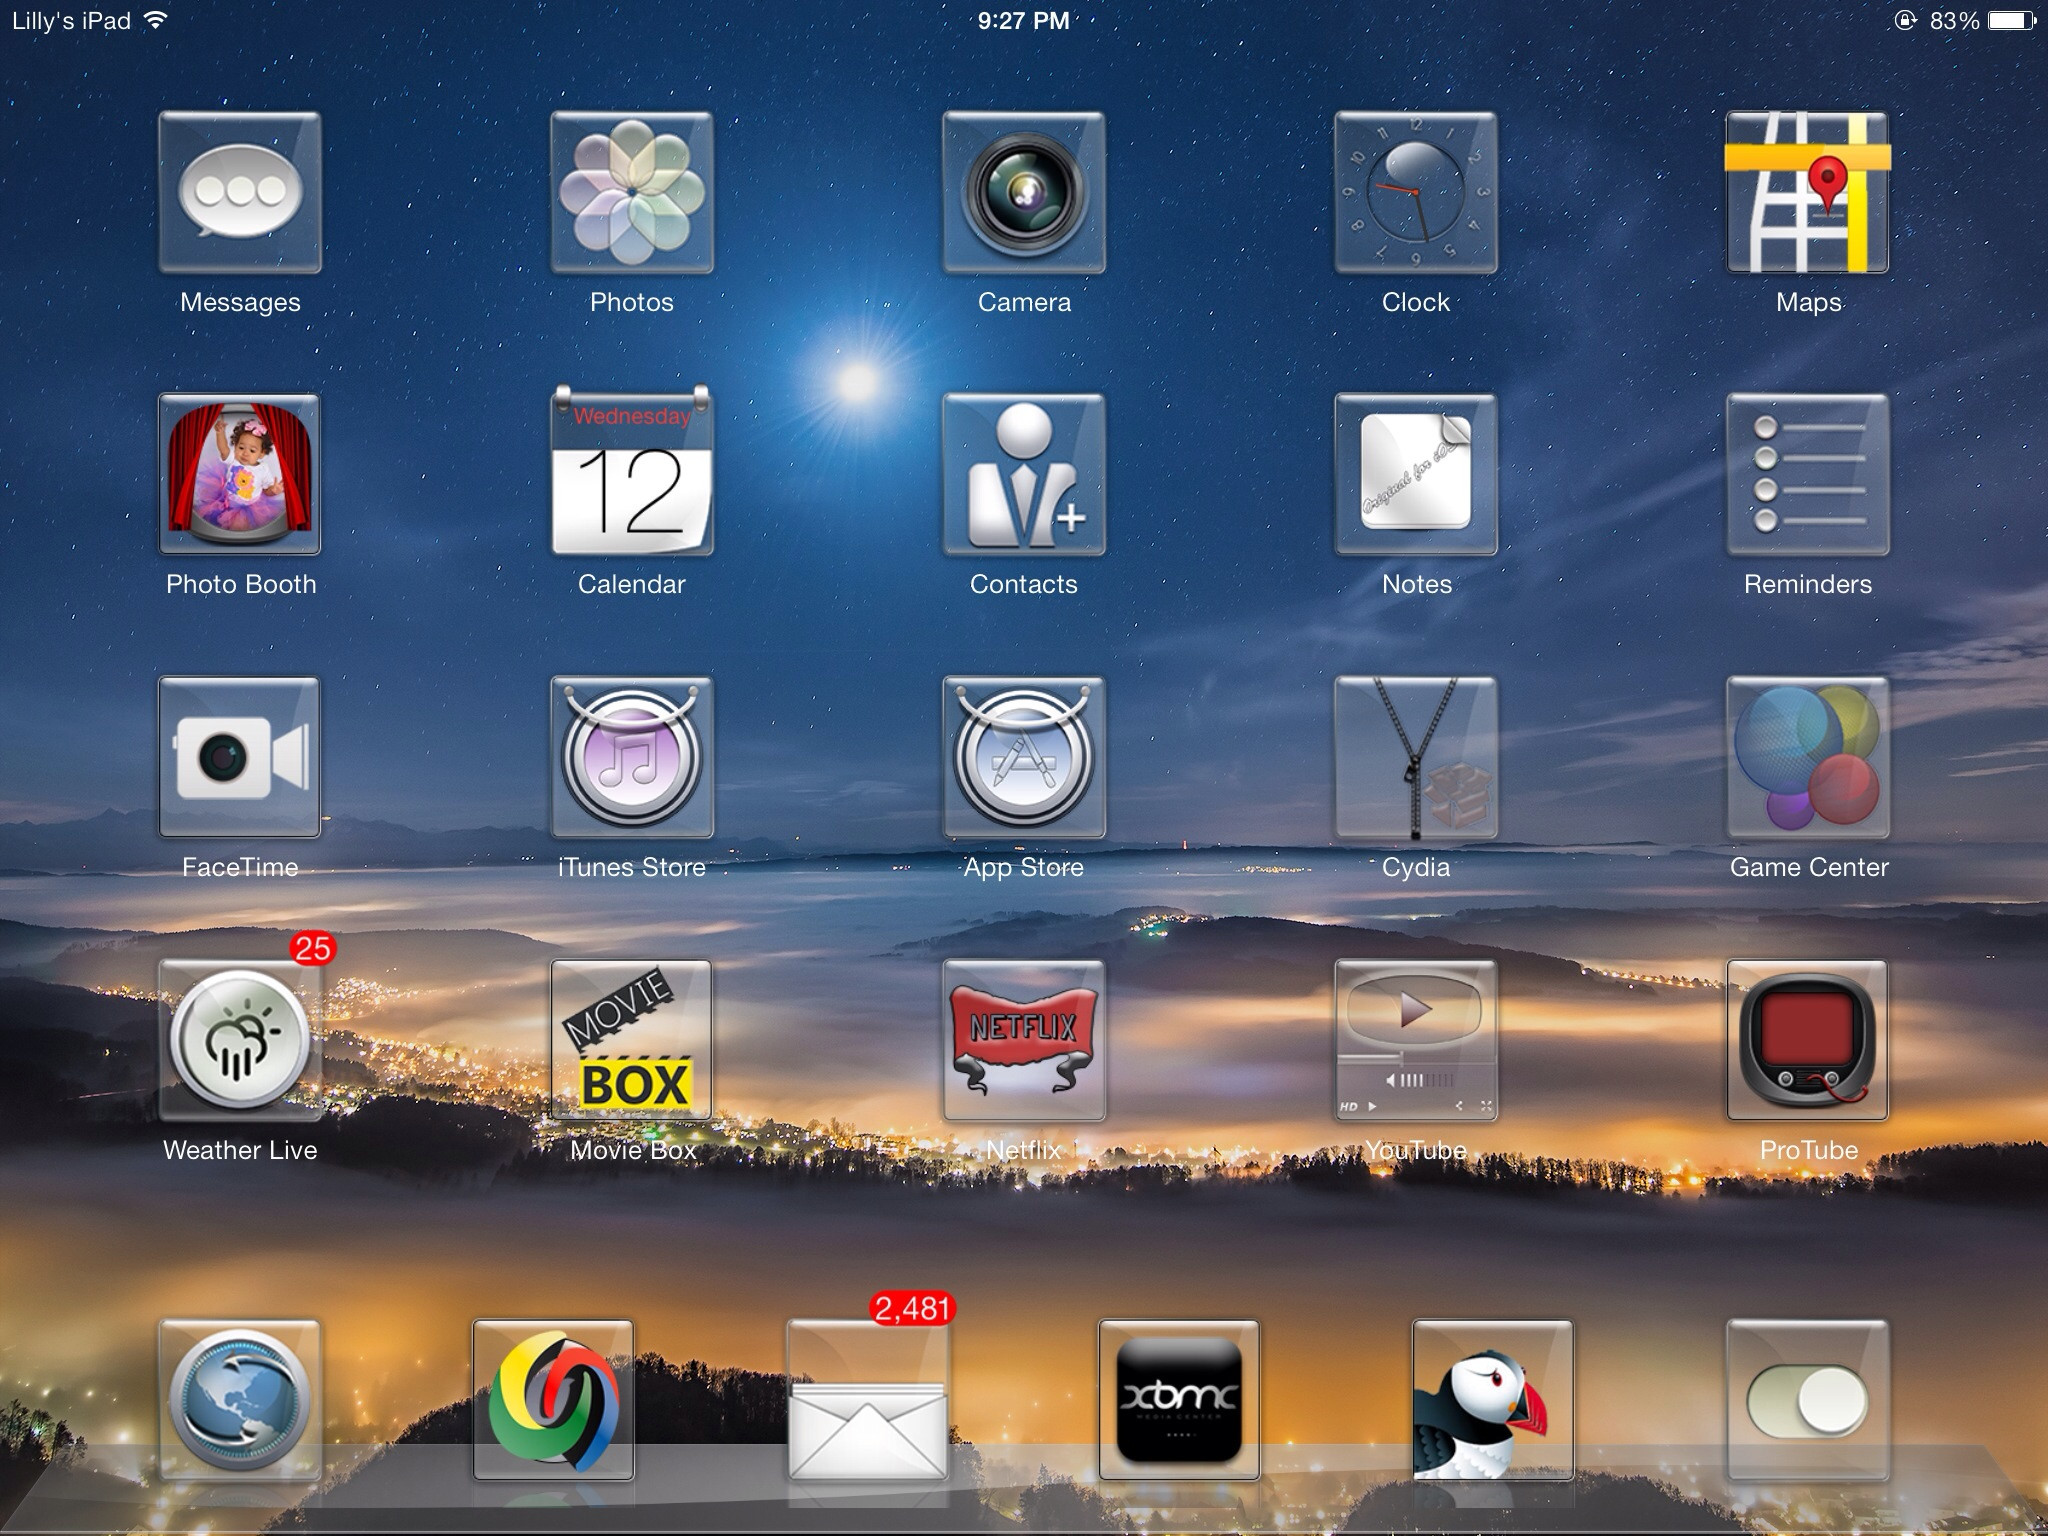2048x1536 pixels.
Task: Open the Notes app
Action: [1416, 474]
